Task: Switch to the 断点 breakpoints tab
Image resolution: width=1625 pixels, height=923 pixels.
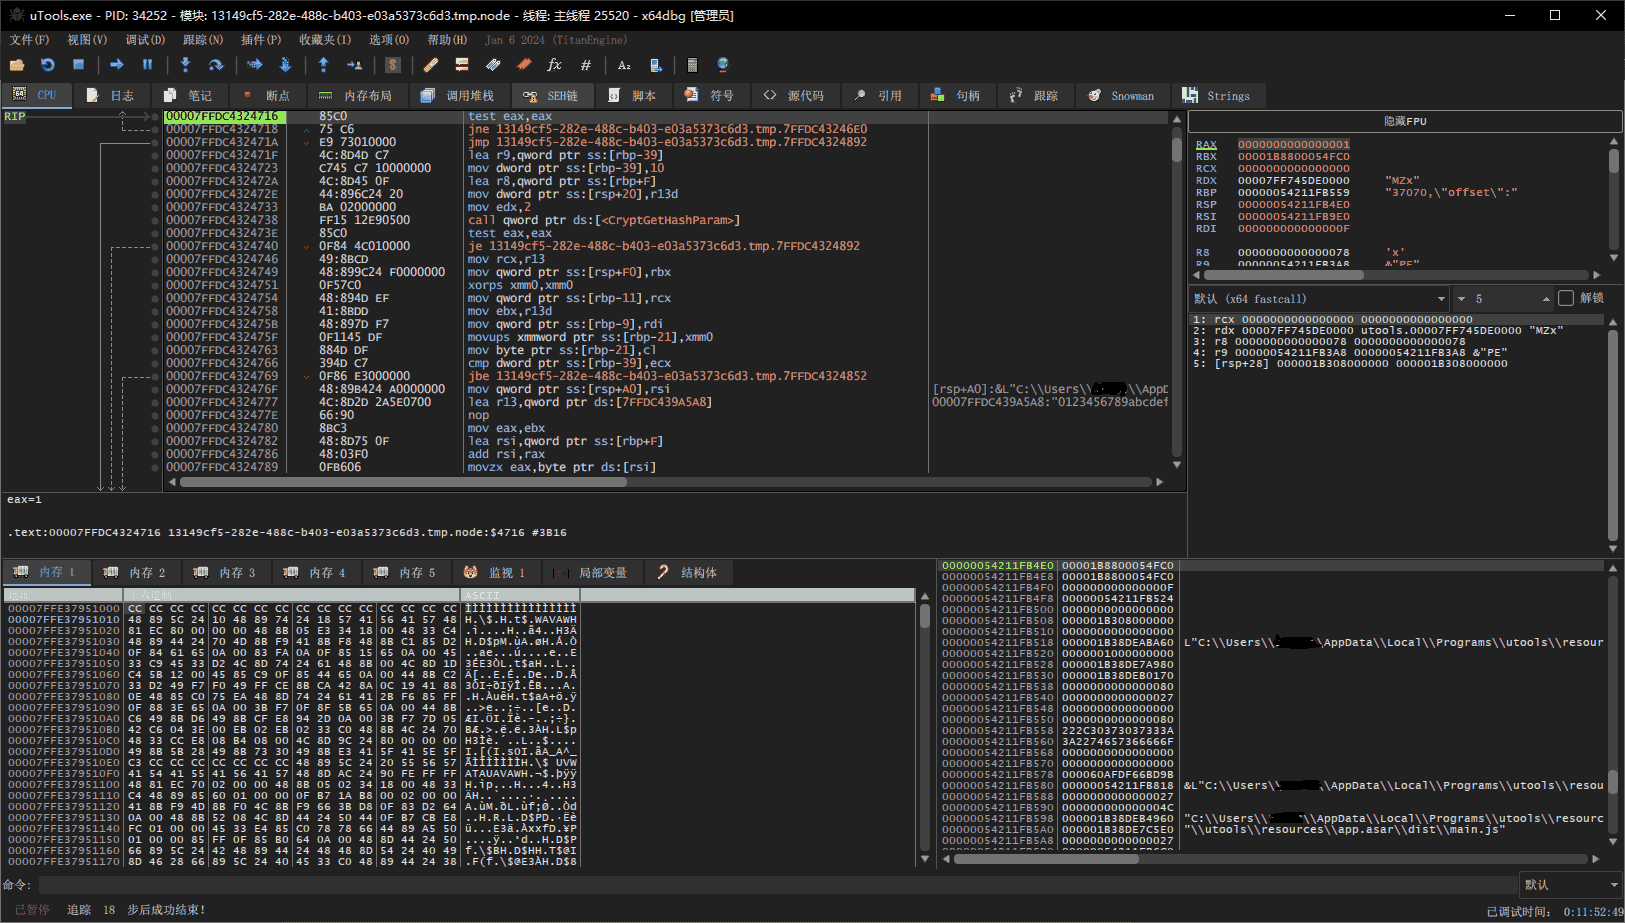Action: pyautogui.click(x=267, y=96)
